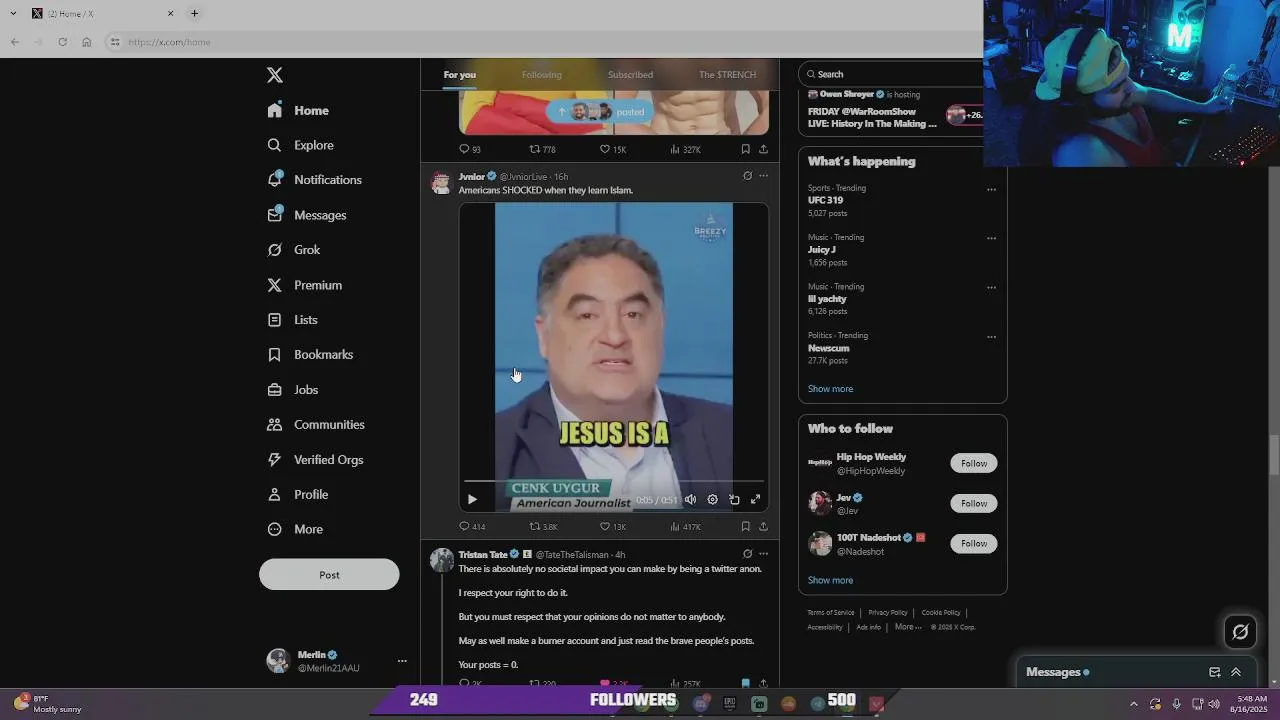
Task: Open the Explore page
Action: 301,145
